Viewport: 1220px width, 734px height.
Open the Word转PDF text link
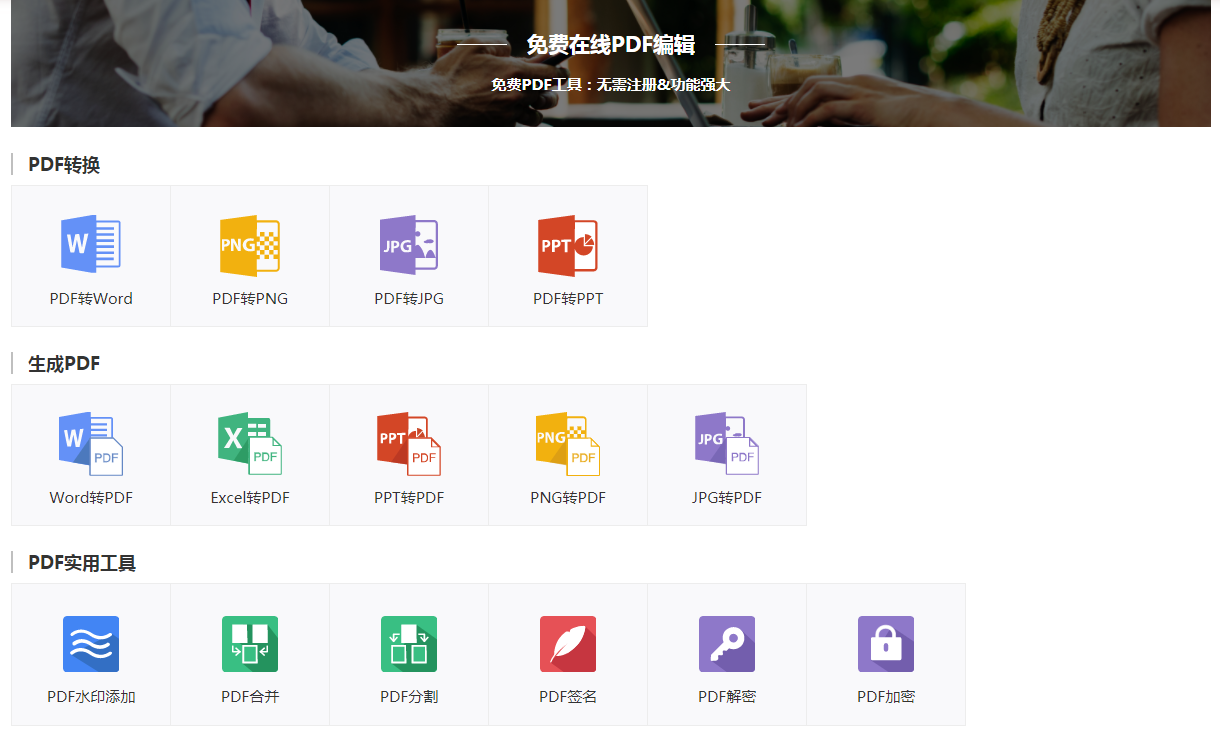pos(91,497)
